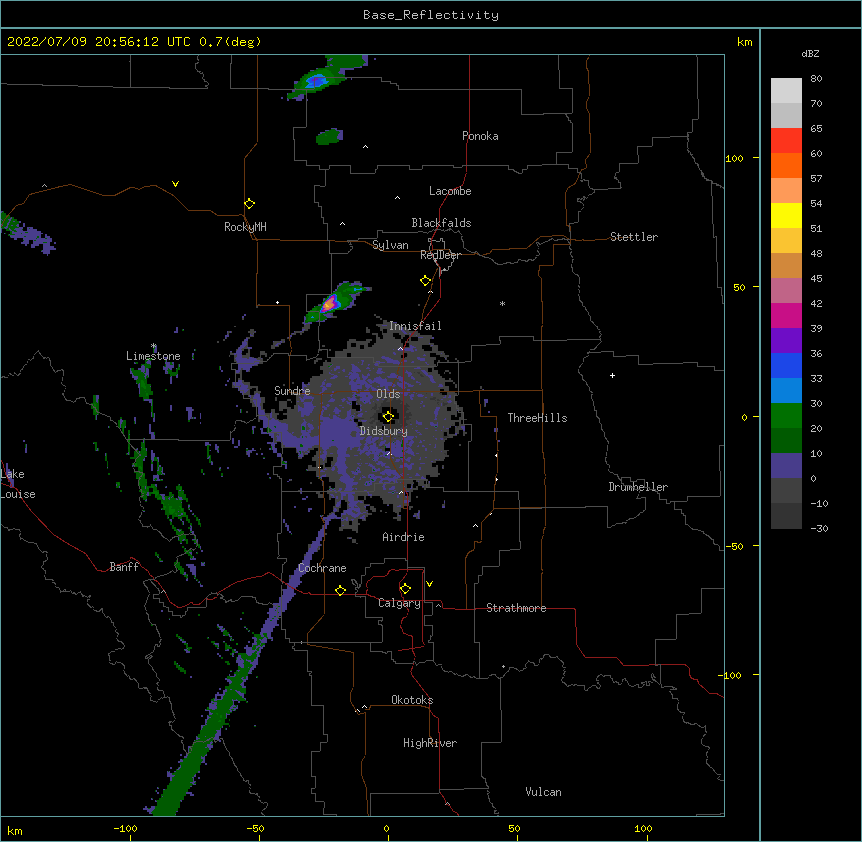Click the Innisfail city label
The width and height of the screenshot is (862, 842).
415,326
